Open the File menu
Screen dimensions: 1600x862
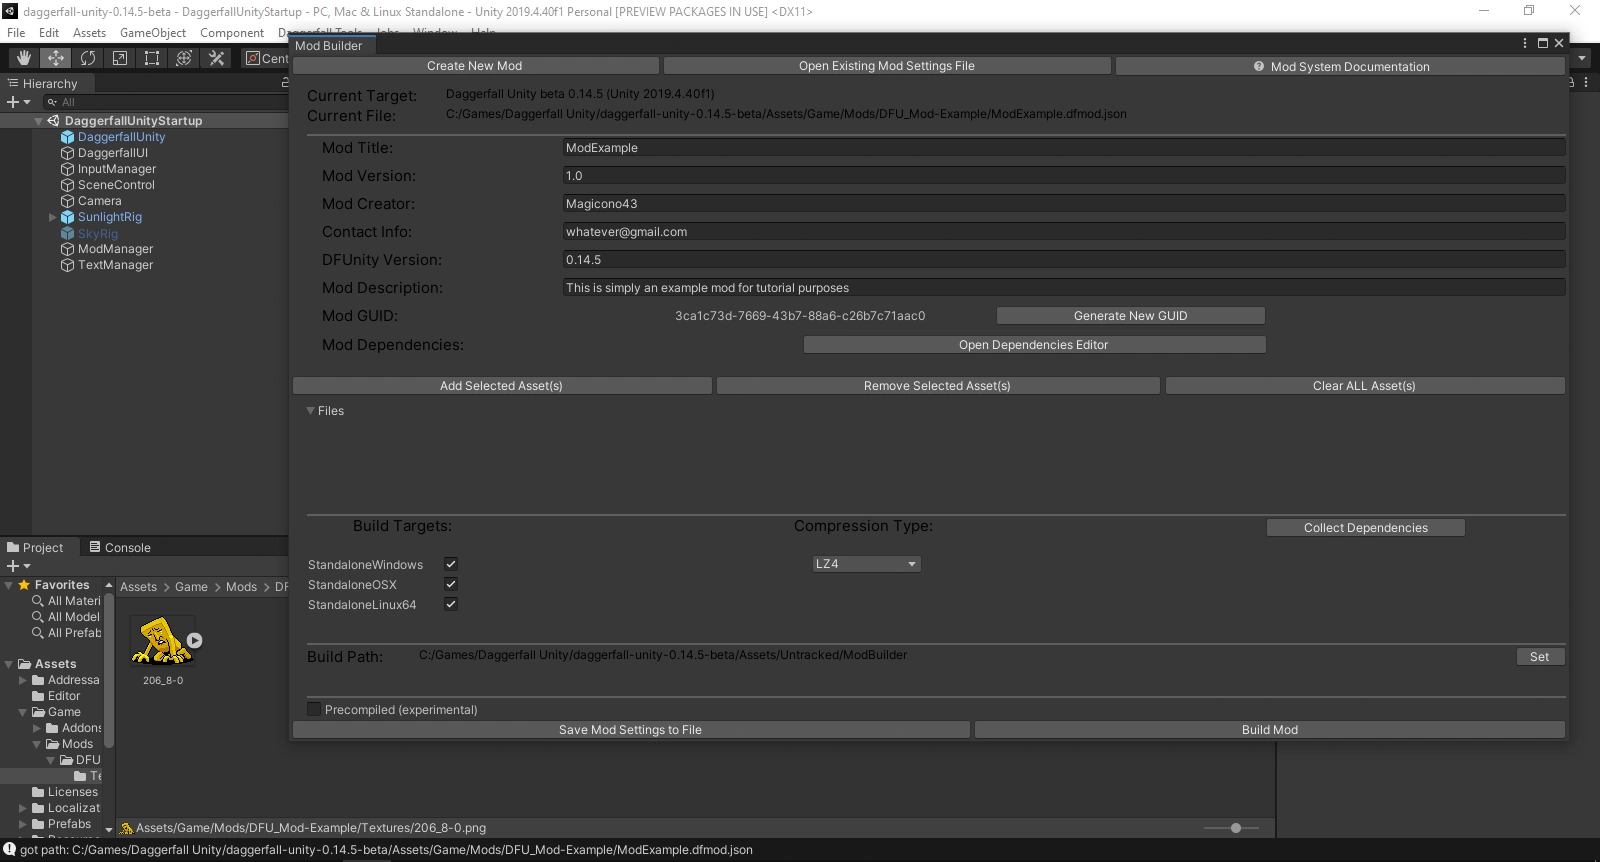(x=16, y=33)
